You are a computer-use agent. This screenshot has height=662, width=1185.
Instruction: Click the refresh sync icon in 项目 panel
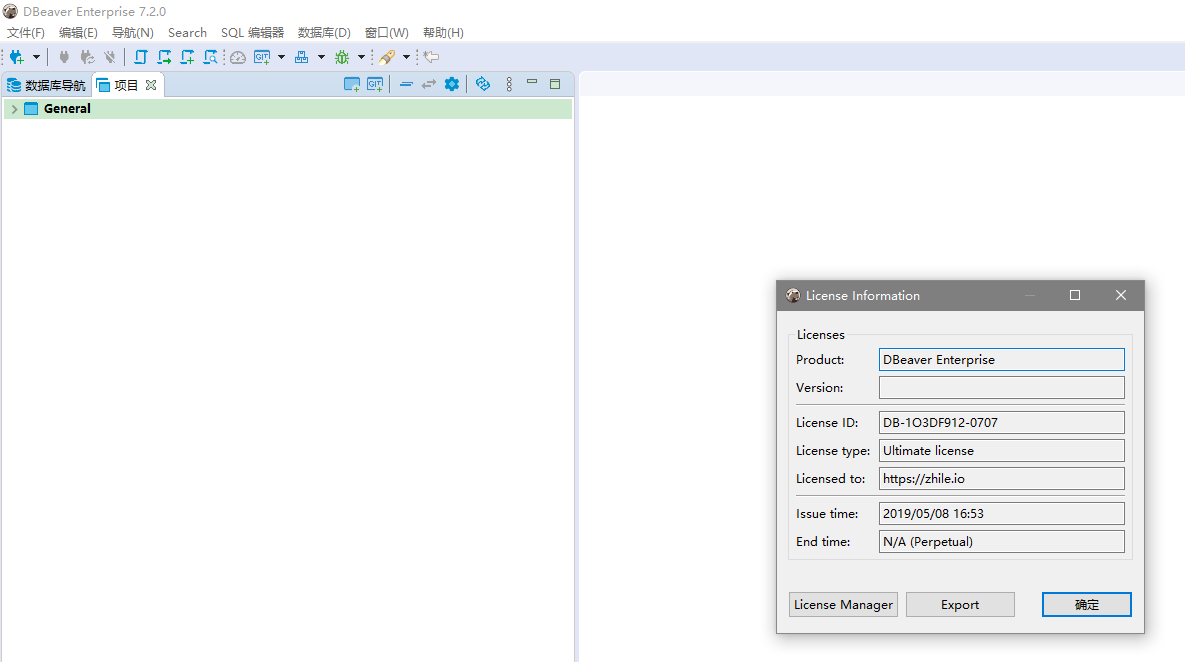click(x=483, y=84)
